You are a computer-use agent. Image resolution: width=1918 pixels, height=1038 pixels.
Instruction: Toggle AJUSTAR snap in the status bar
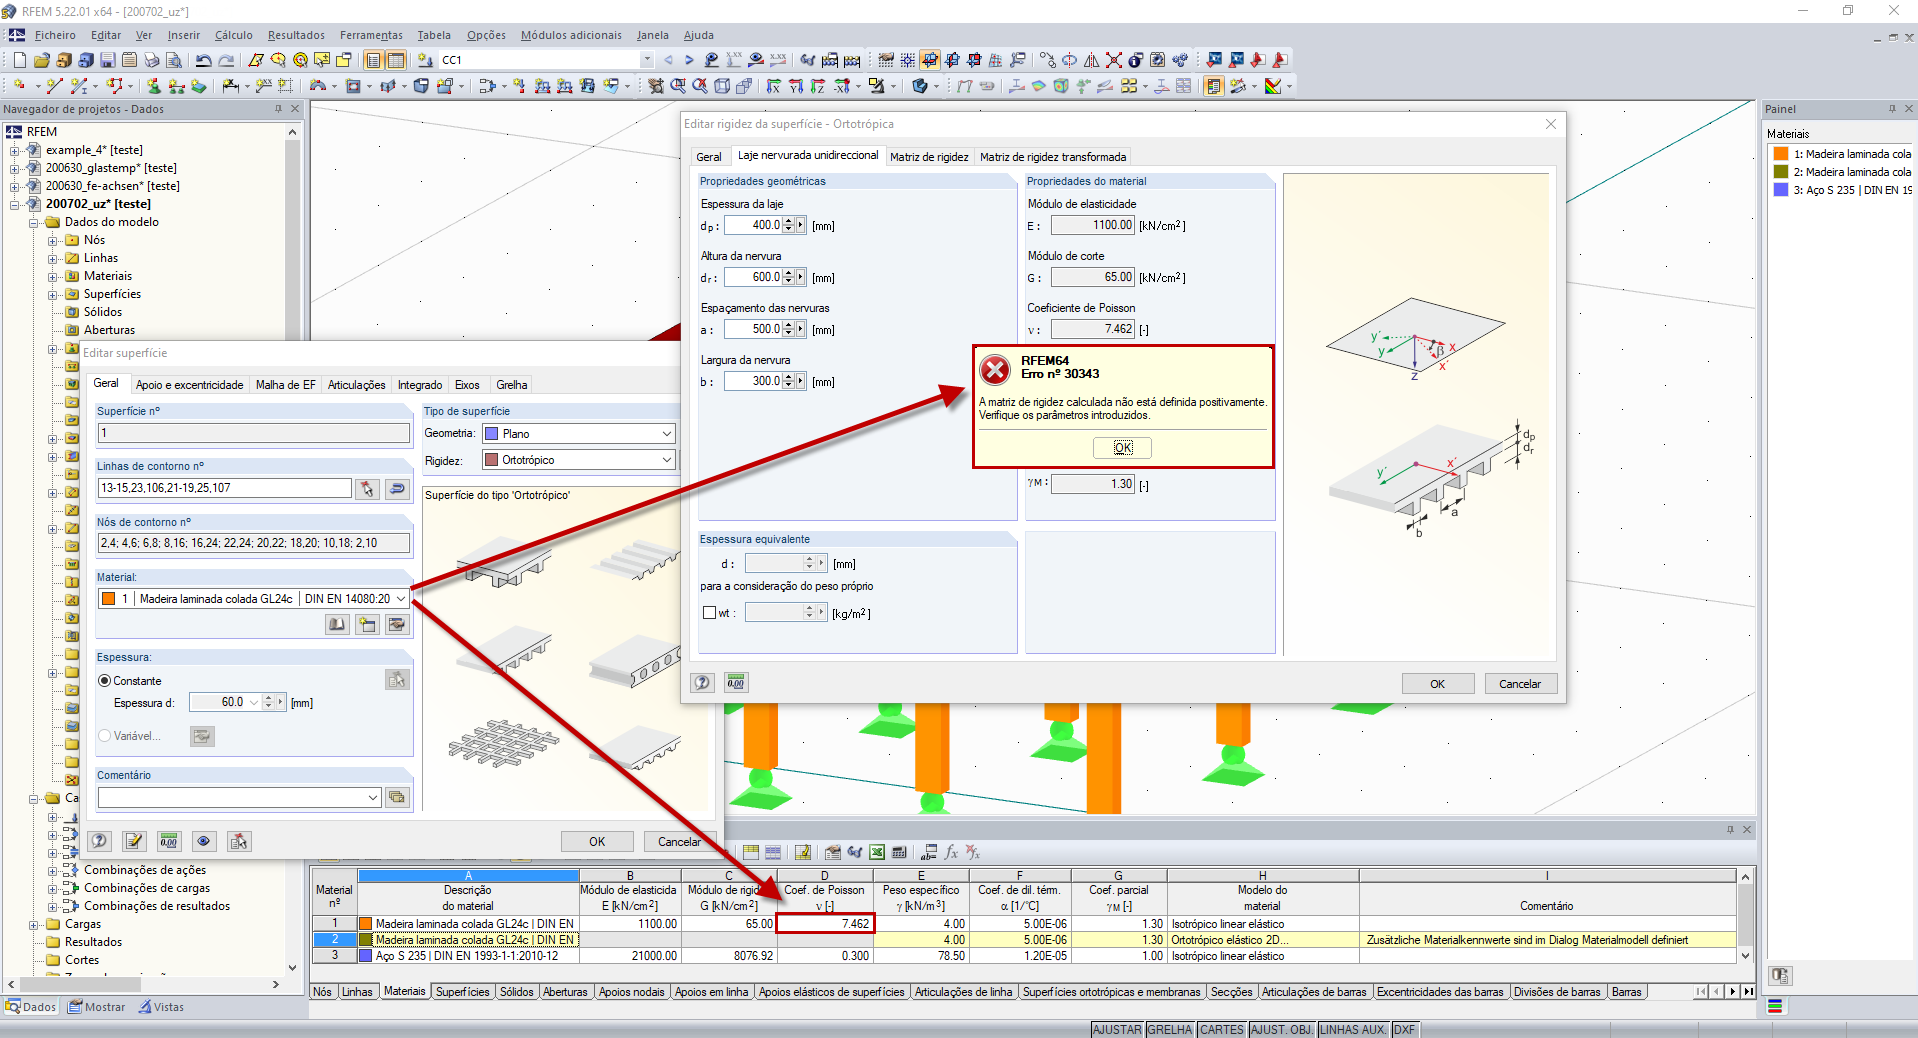pyautogui.click(x=1117, y=1030)
